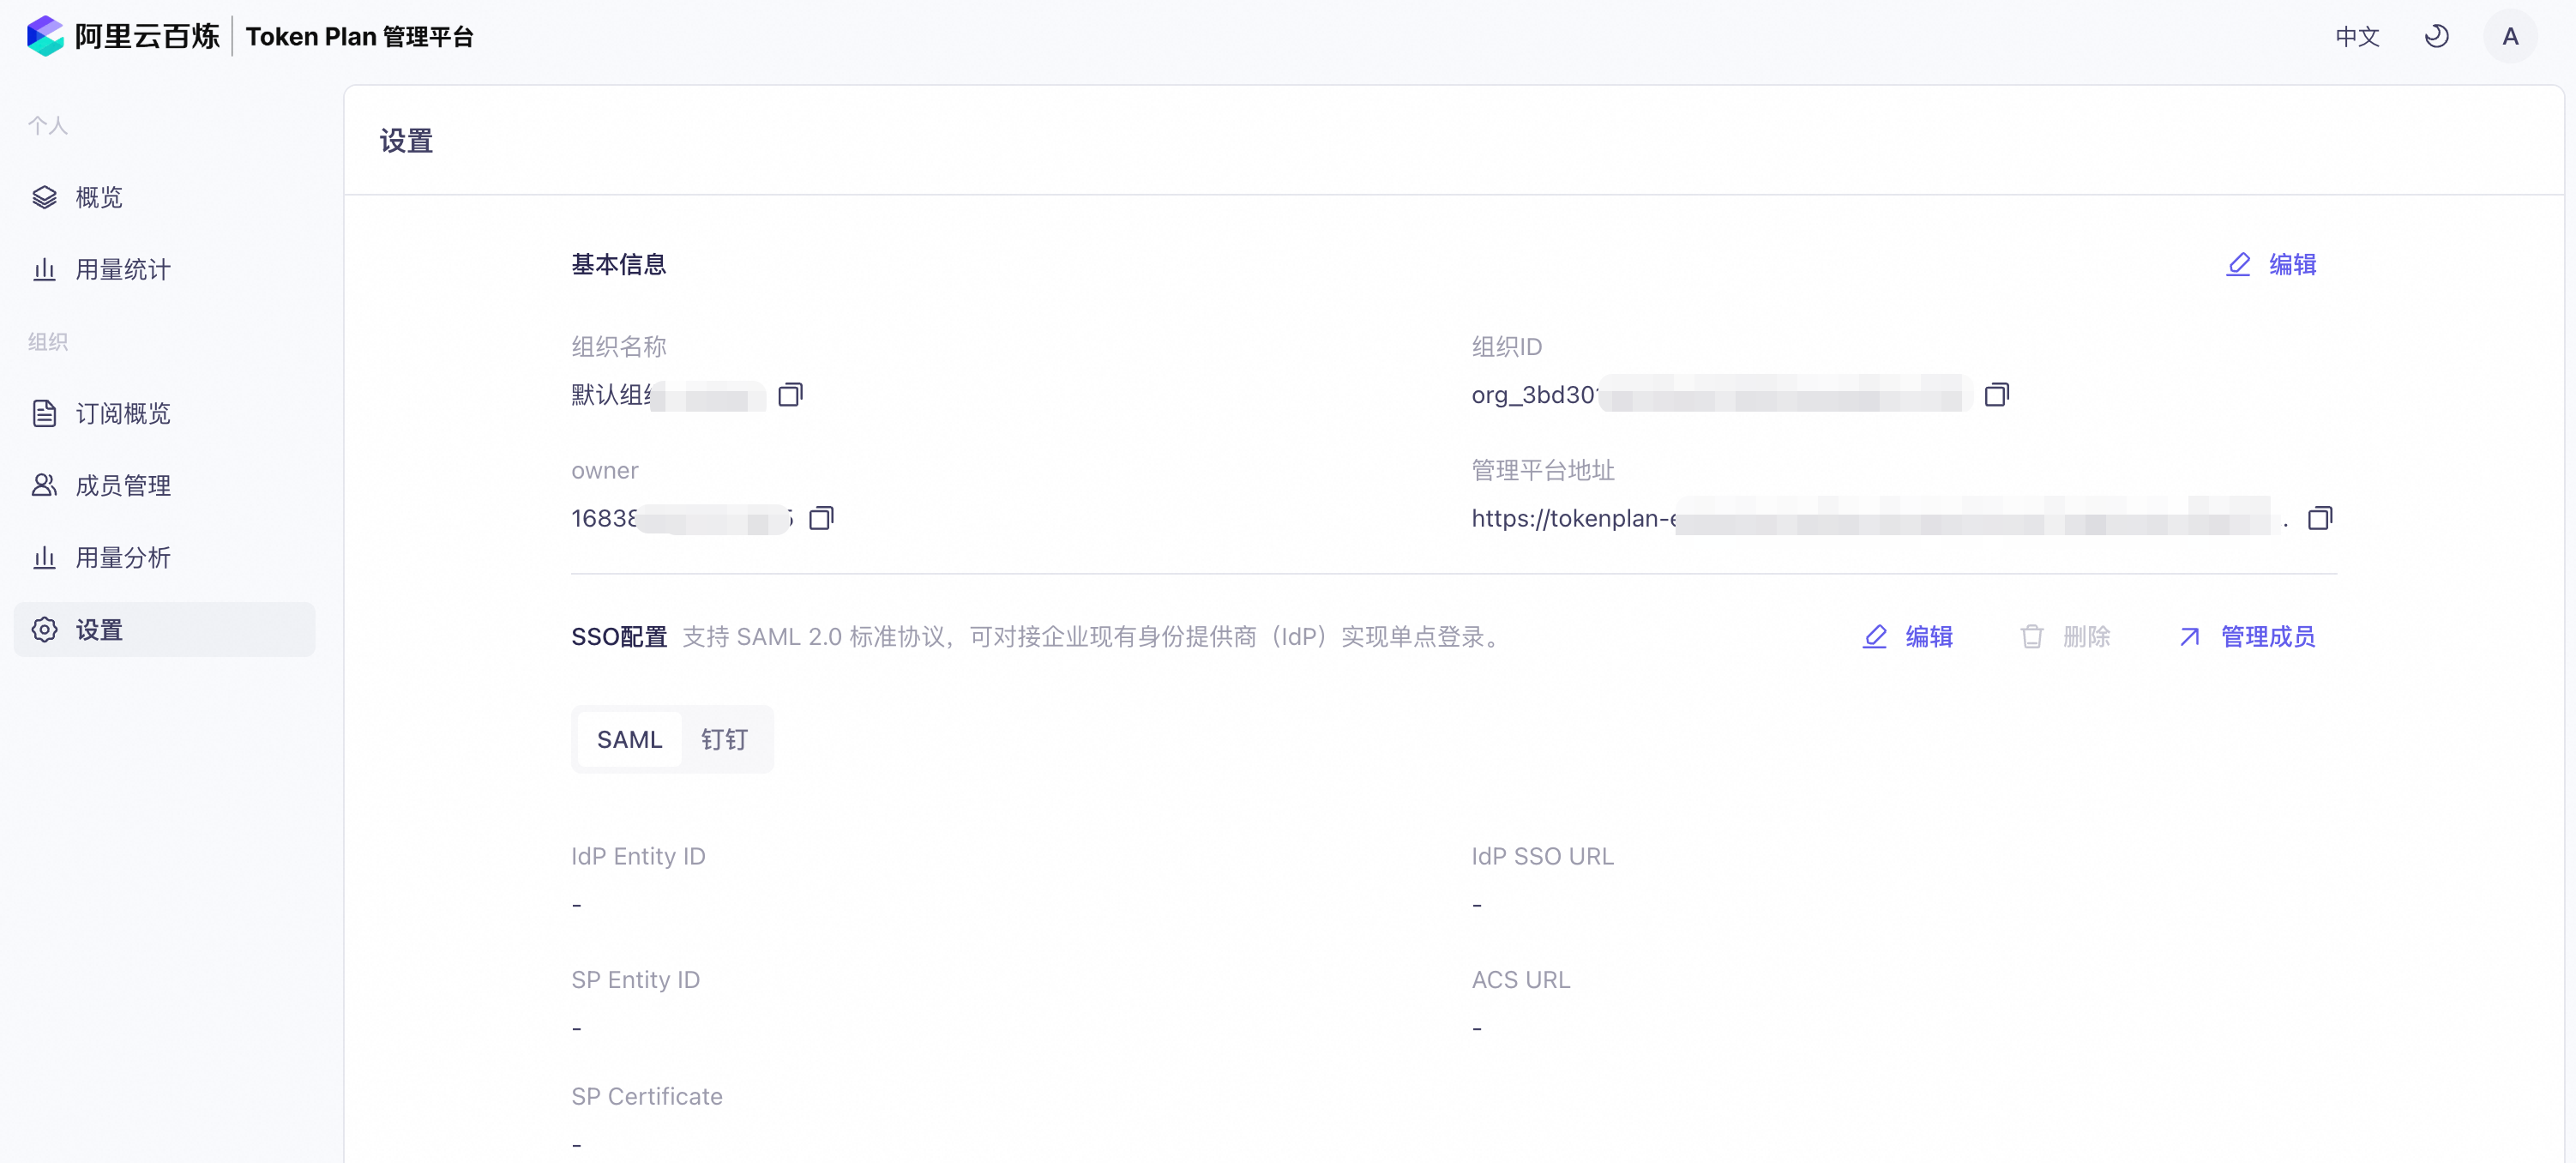Viewport: 2576px width, 1163px height.
Task: Switch to the 钉钉 tab
Action: point(724,739)
